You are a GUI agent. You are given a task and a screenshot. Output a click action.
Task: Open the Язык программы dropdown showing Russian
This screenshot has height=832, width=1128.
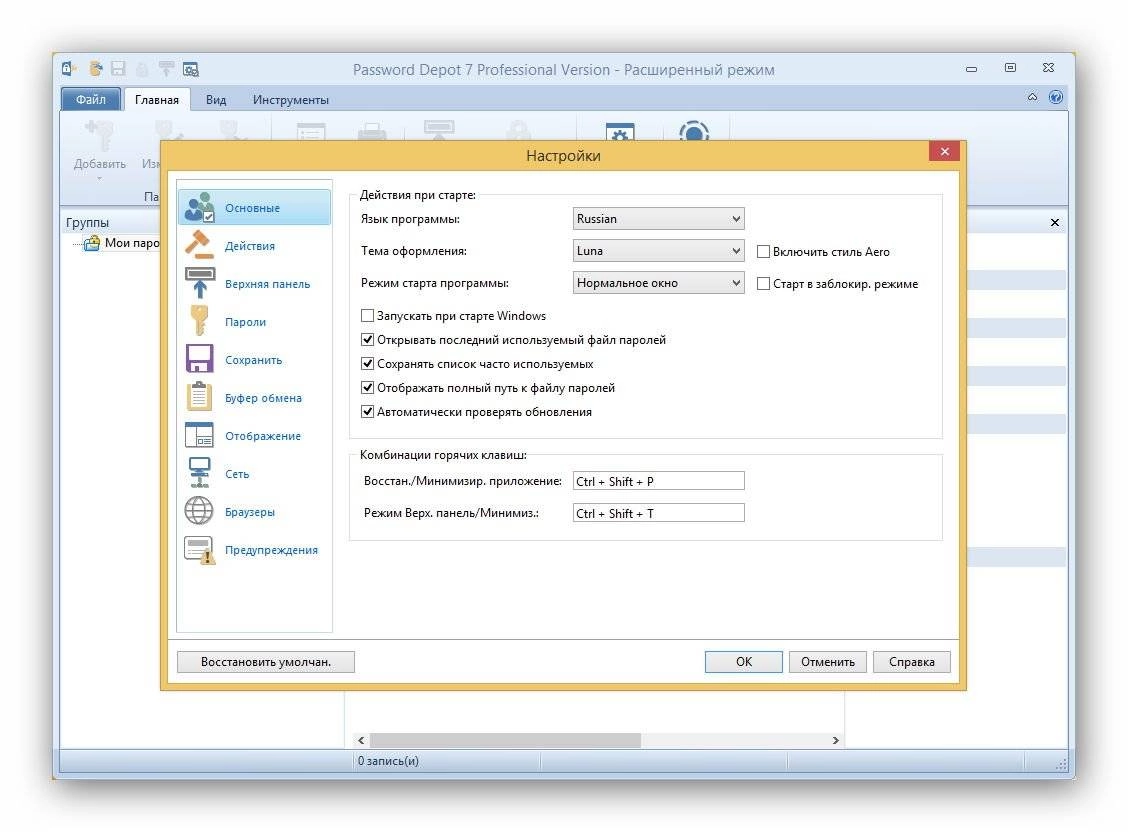tap(658, 219)
